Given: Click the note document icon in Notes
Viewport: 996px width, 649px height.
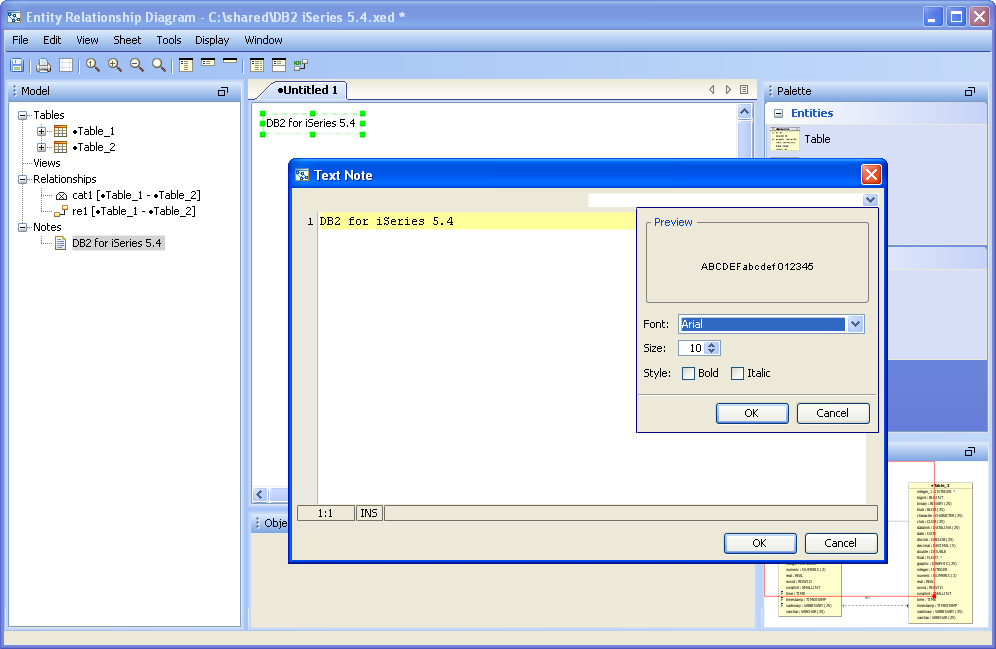Looking at the screenshot, I should point(60,243).
